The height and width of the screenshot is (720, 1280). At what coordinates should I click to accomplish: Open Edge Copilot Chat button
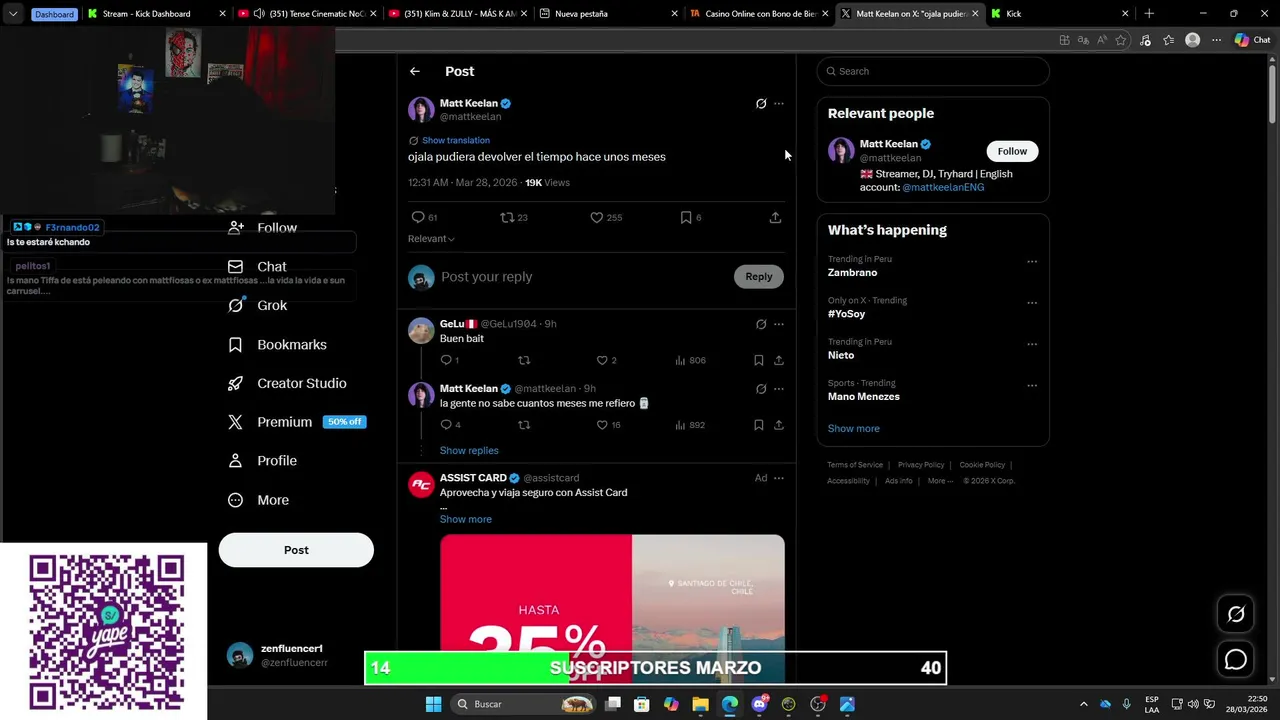tap(1252, 40)
